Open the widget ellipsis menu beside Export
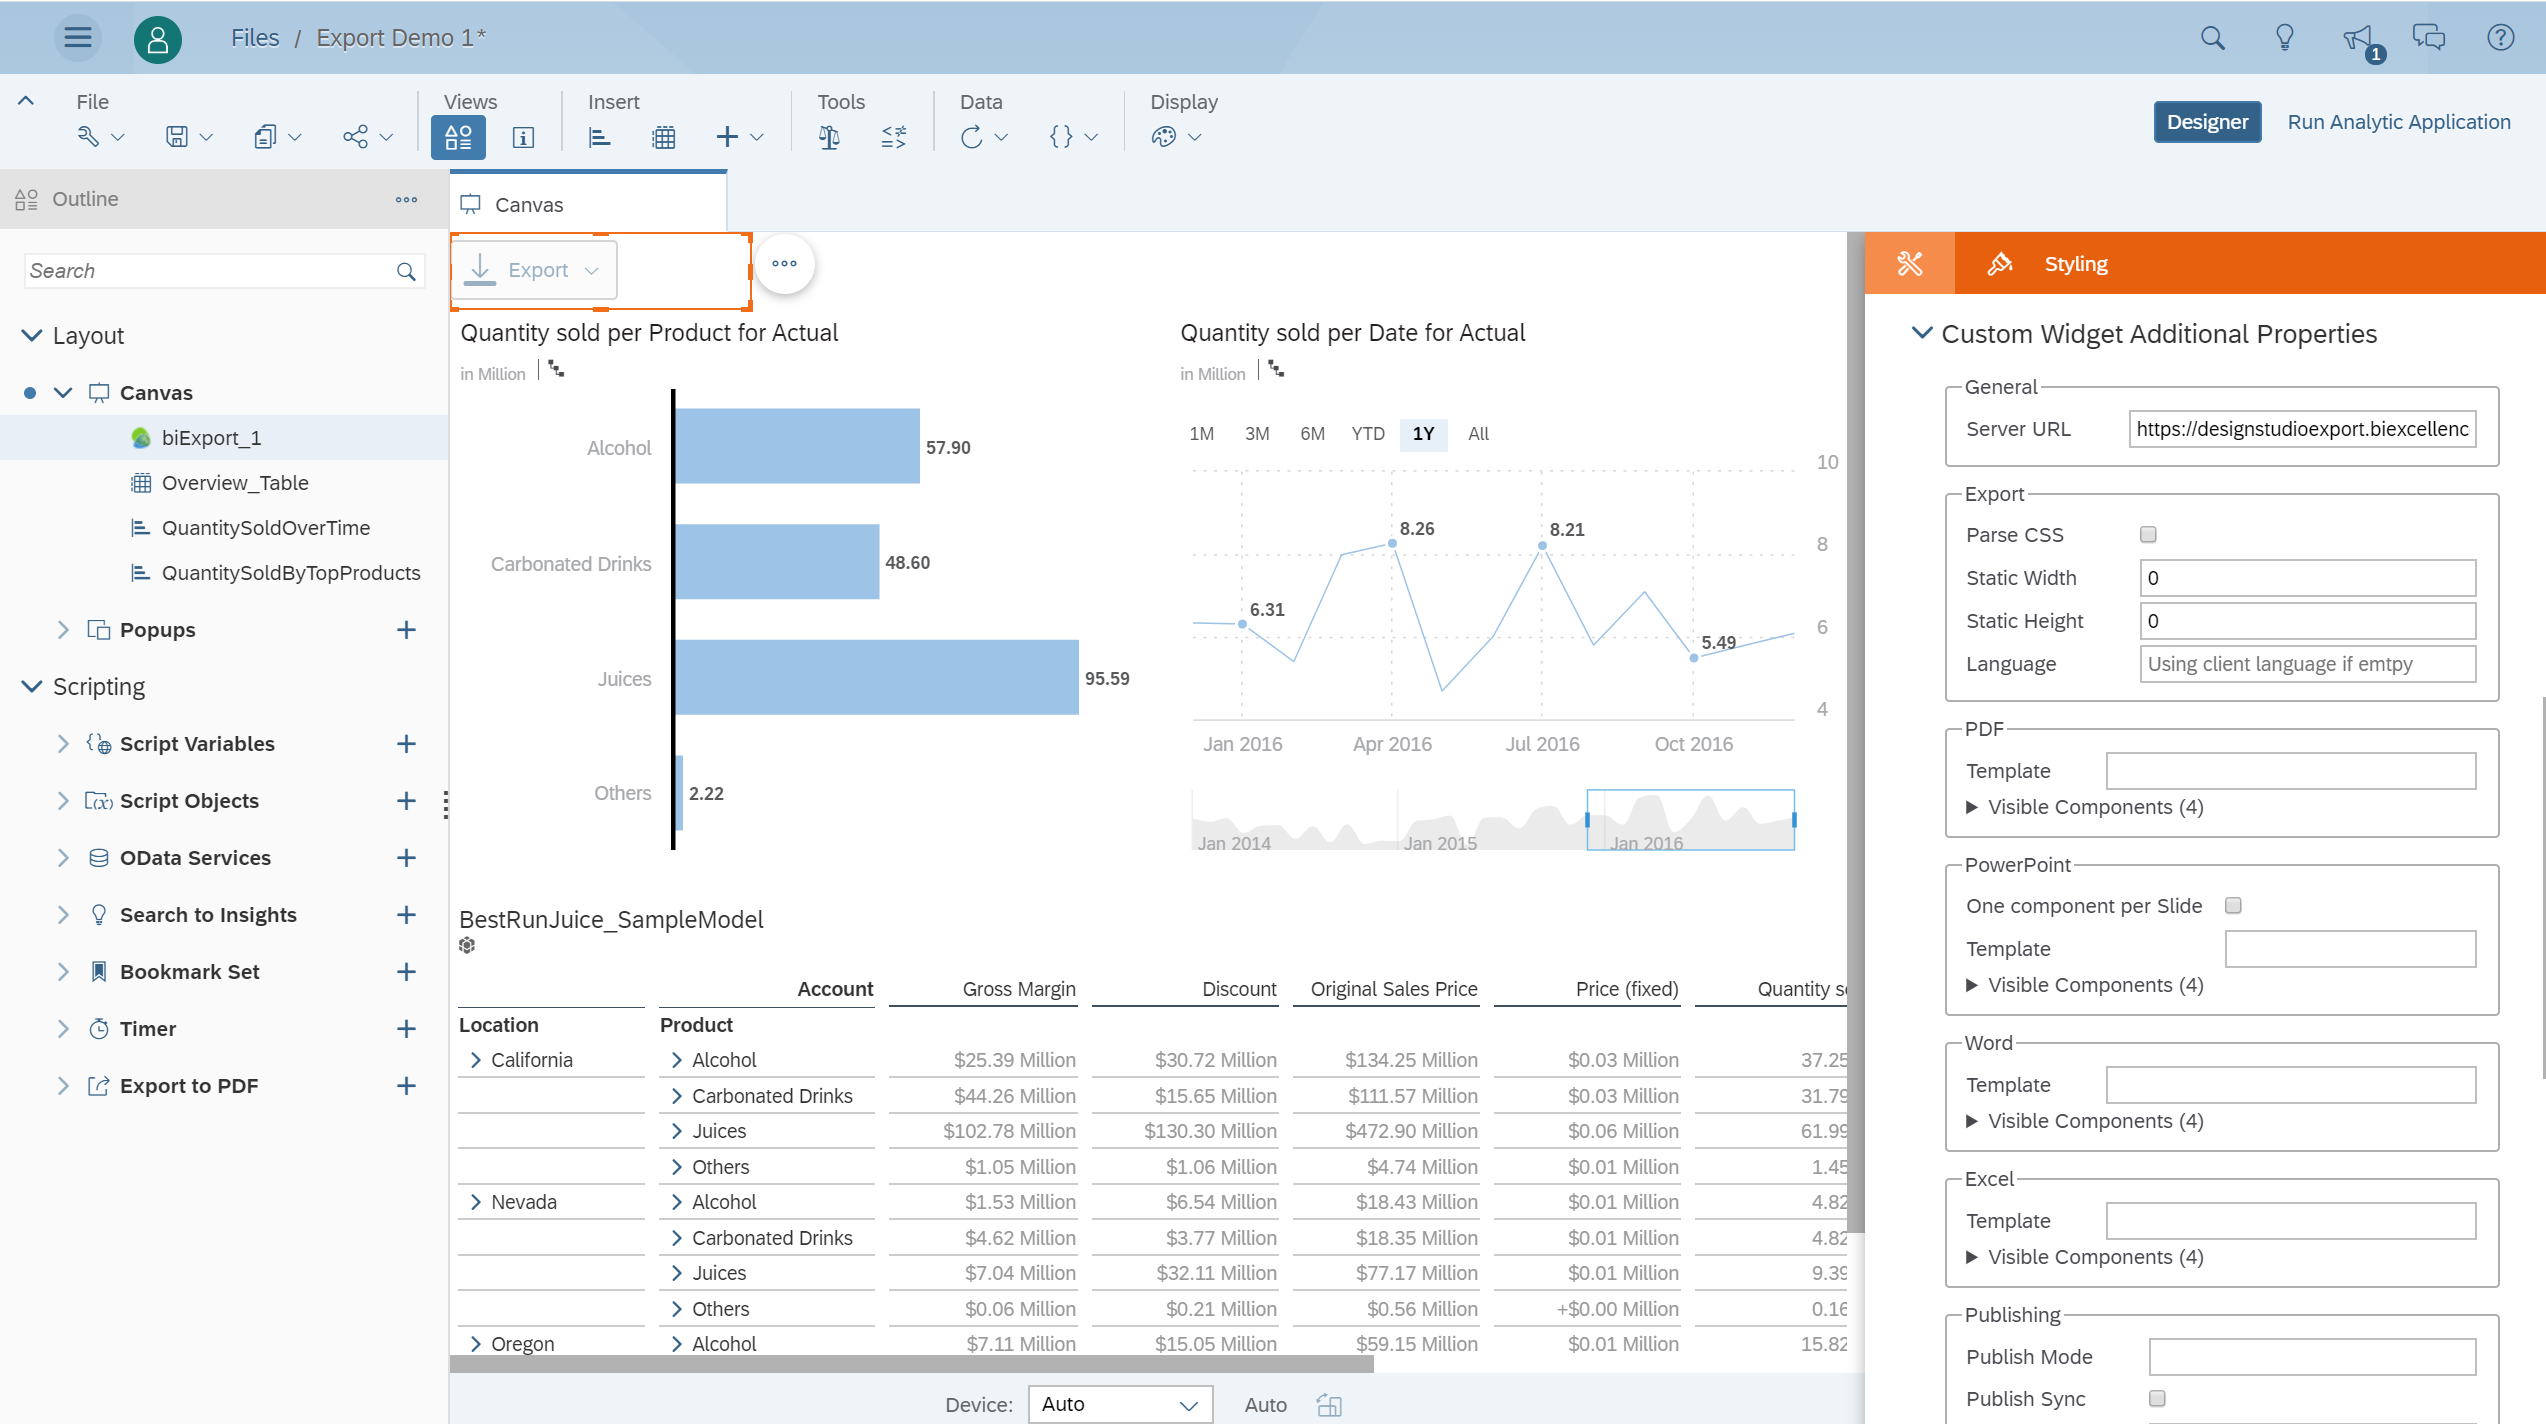2546x1424 pixels. click(784, 264)
